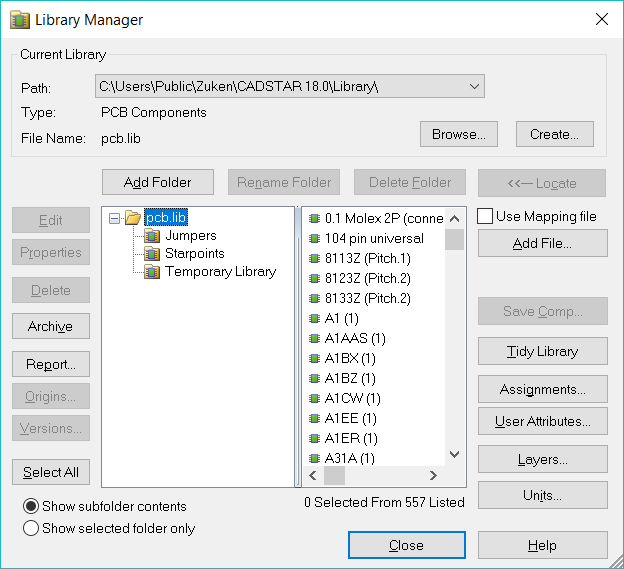Click the component icon next to A1BX (1)
624x569 pixels.
[314, 359]
